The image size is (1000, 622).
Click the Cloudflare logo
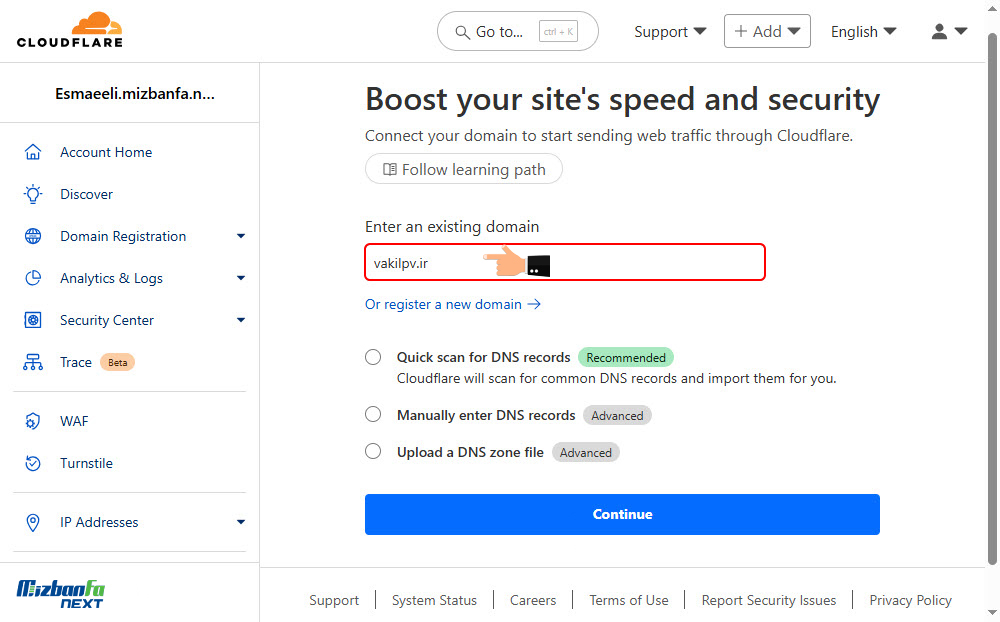pyautogui.click(x=70, y=30)
